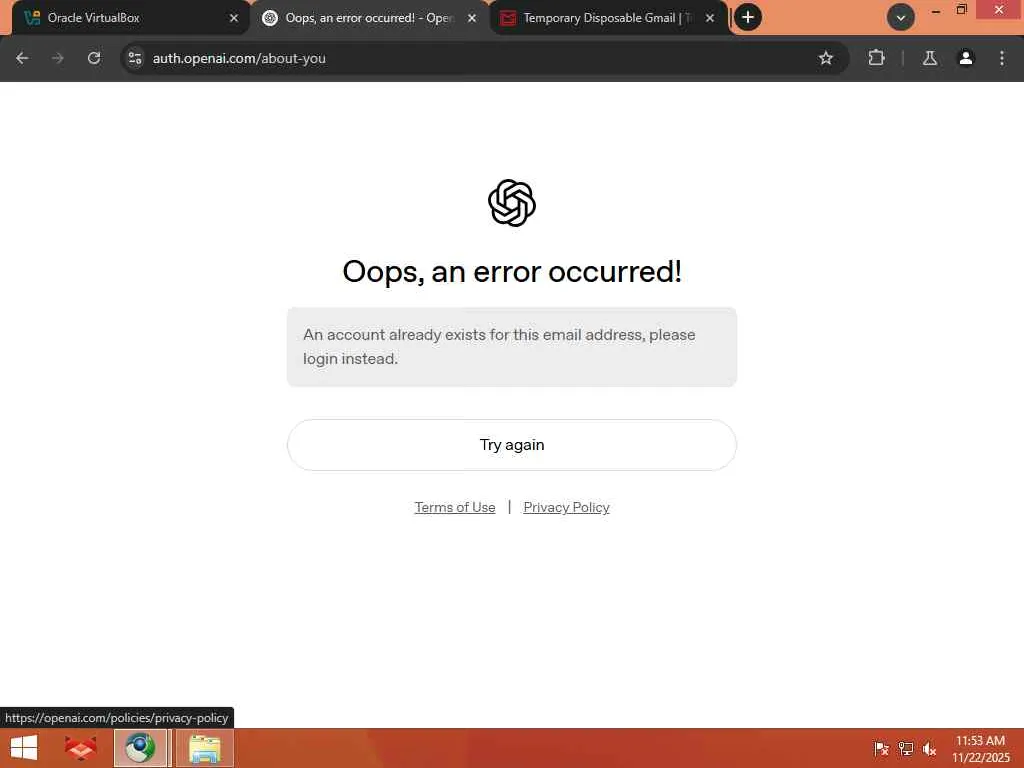Click the account already exists error message
The height and width of the screenshot is (768, 1024).
[x=511, y=347]
